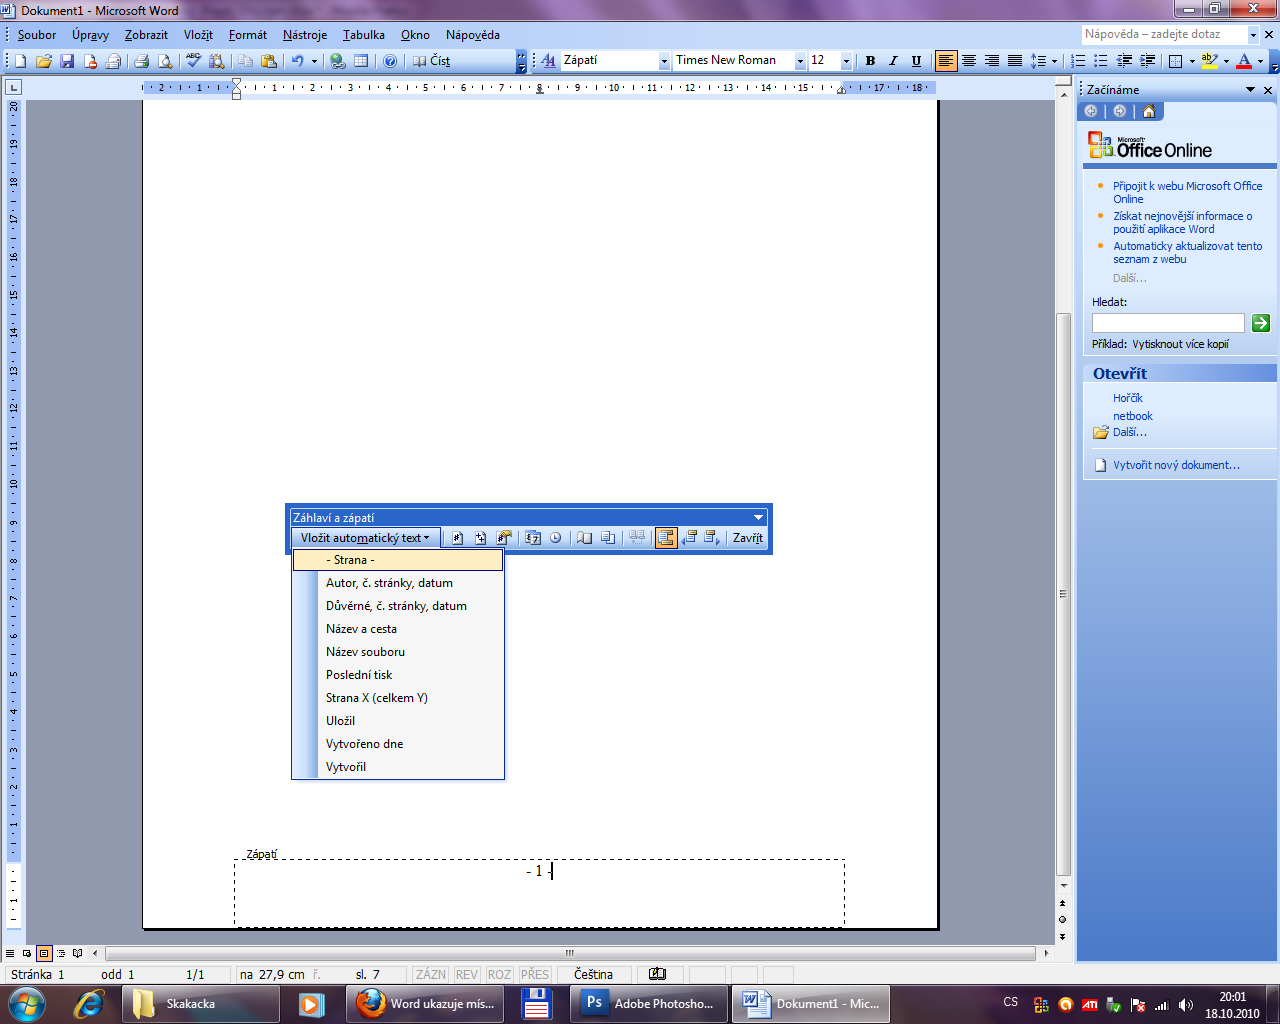Apply bullet list formatting
Image resolution: width=1280 pixels, height=1024 pixels.
(x=1101, y=61)
